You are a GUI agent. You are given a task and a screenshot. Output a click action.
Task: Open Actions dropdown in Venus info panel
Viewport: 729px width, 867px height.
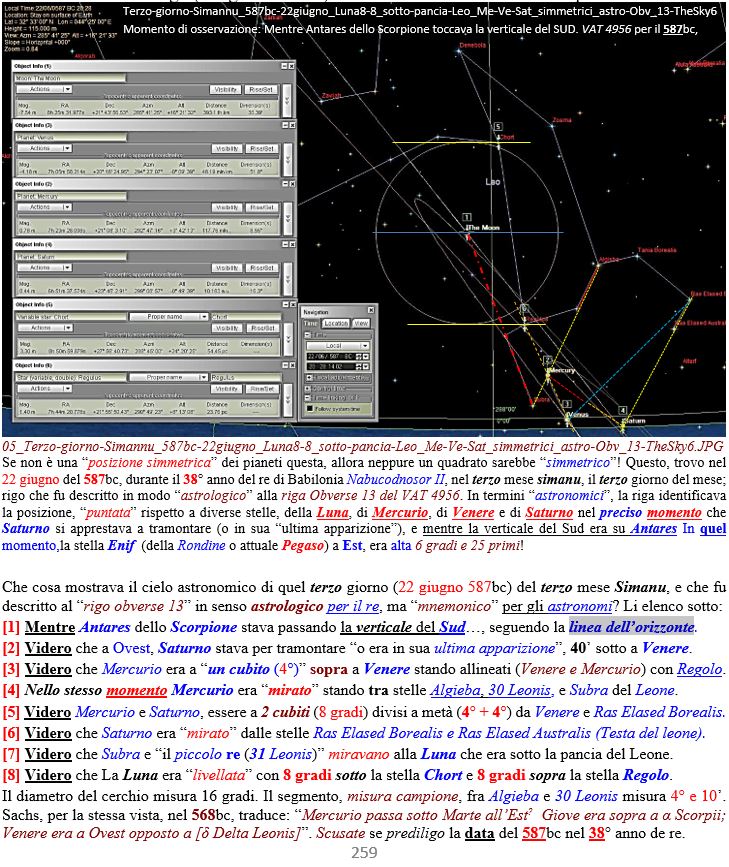click(44, 148)
